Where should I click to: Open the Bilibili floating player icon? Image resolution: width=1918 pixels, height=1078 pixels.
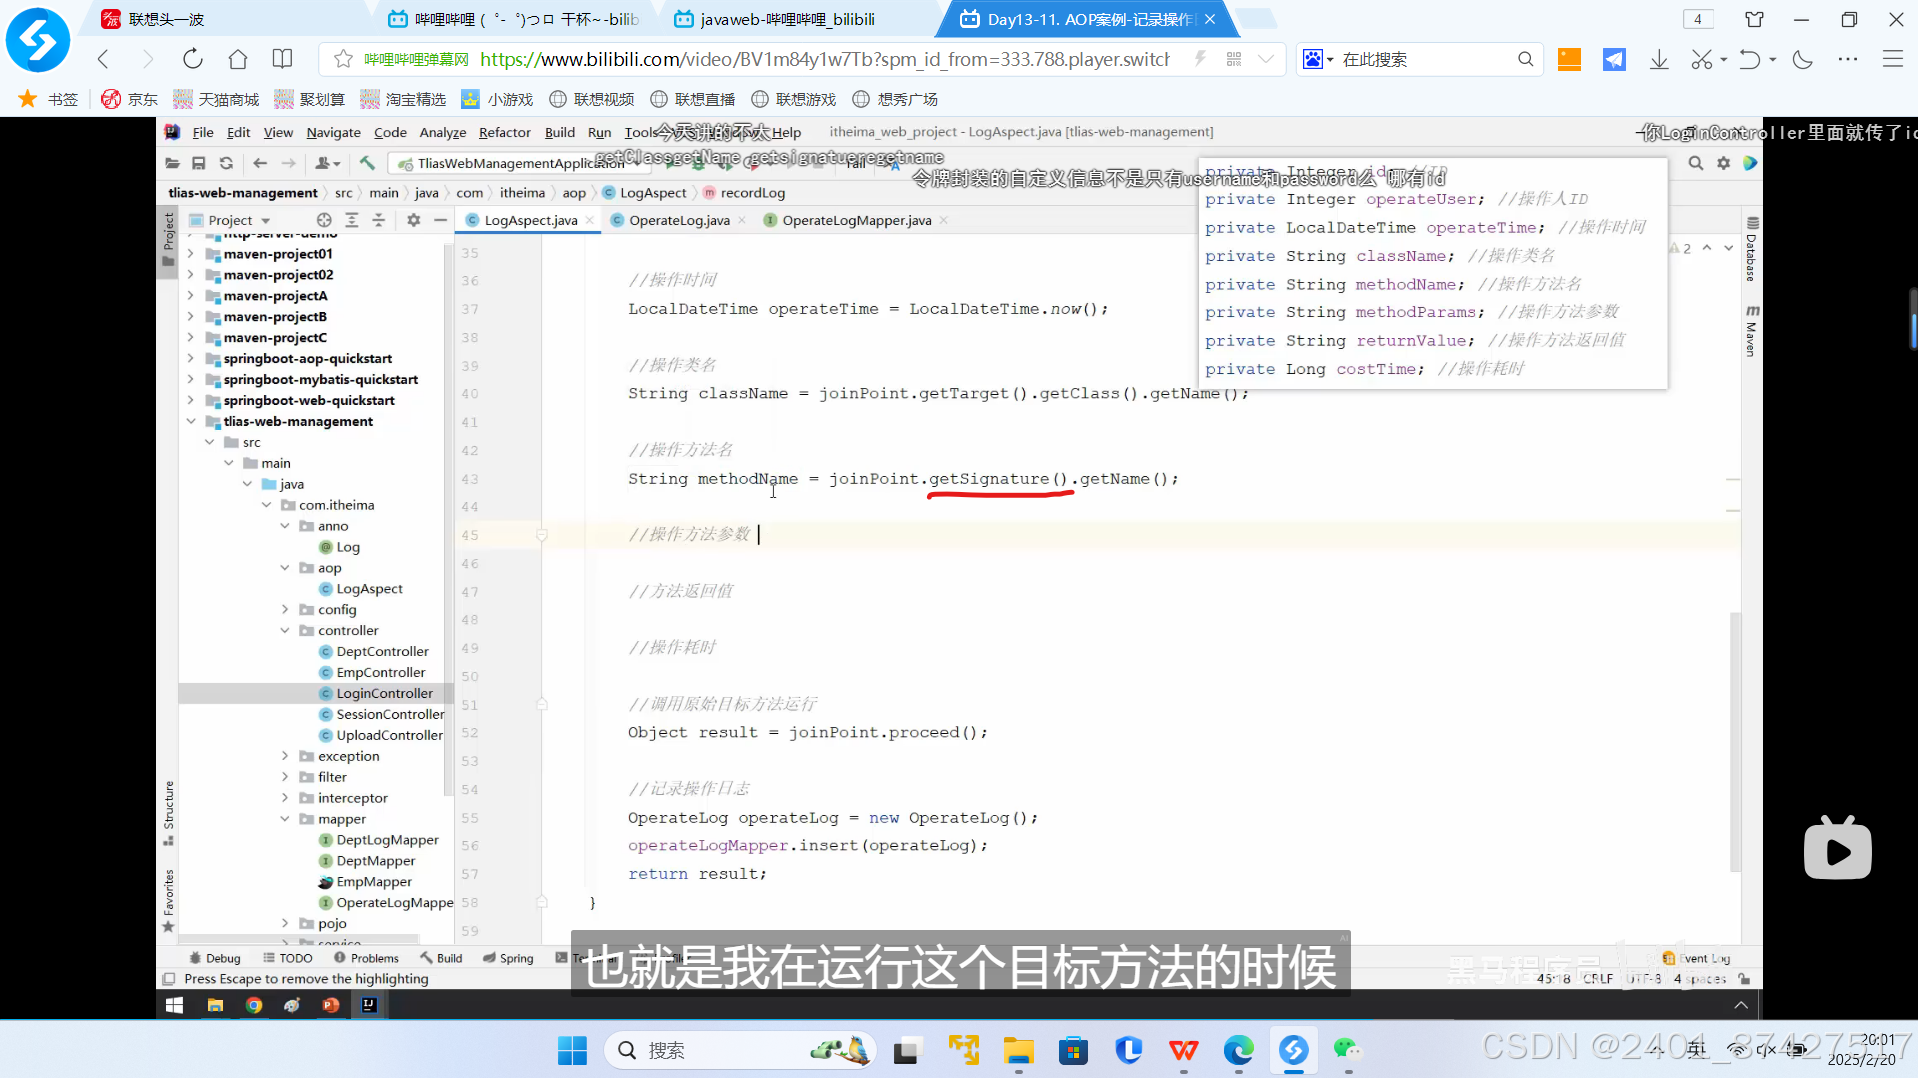click(x=1837, y=849)
